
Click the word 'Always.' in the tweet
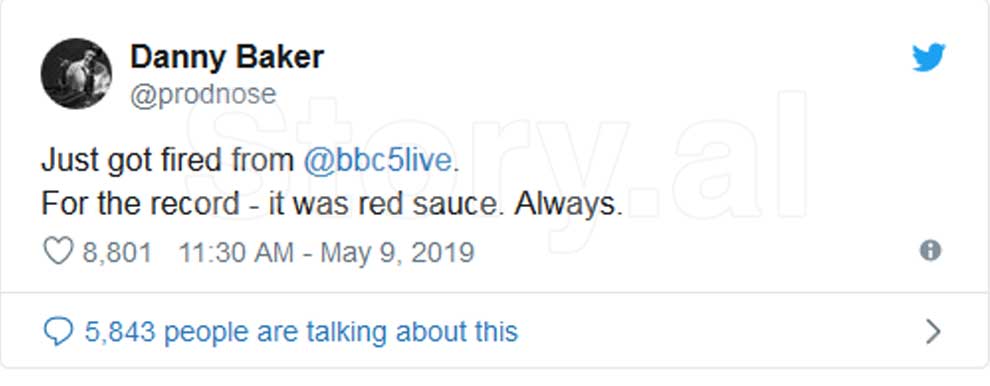click(x=568, y=205)
